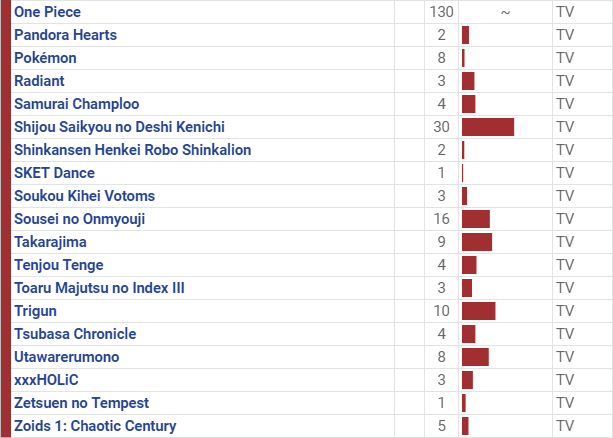Open the One Piece anime link
This screenshot has width=613, height=438.
tap(47, 12)
